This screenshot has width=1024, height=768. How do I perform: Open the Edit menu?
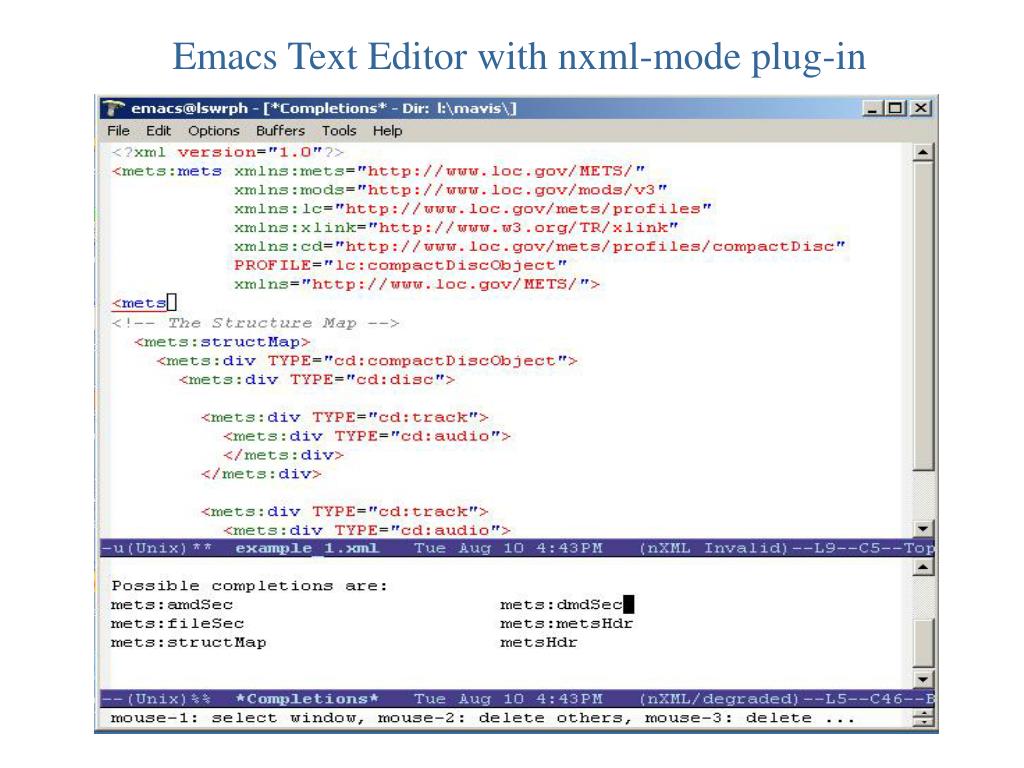[158, 131]
